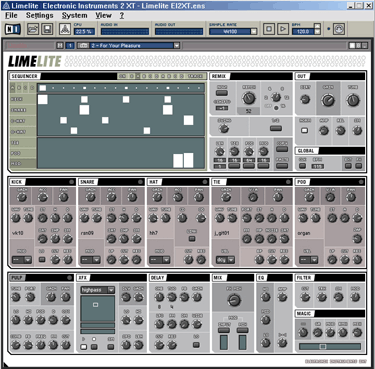The height and width of the screenshot is (369, 375).
Task: Open the View menu
Action: [103, 15]
